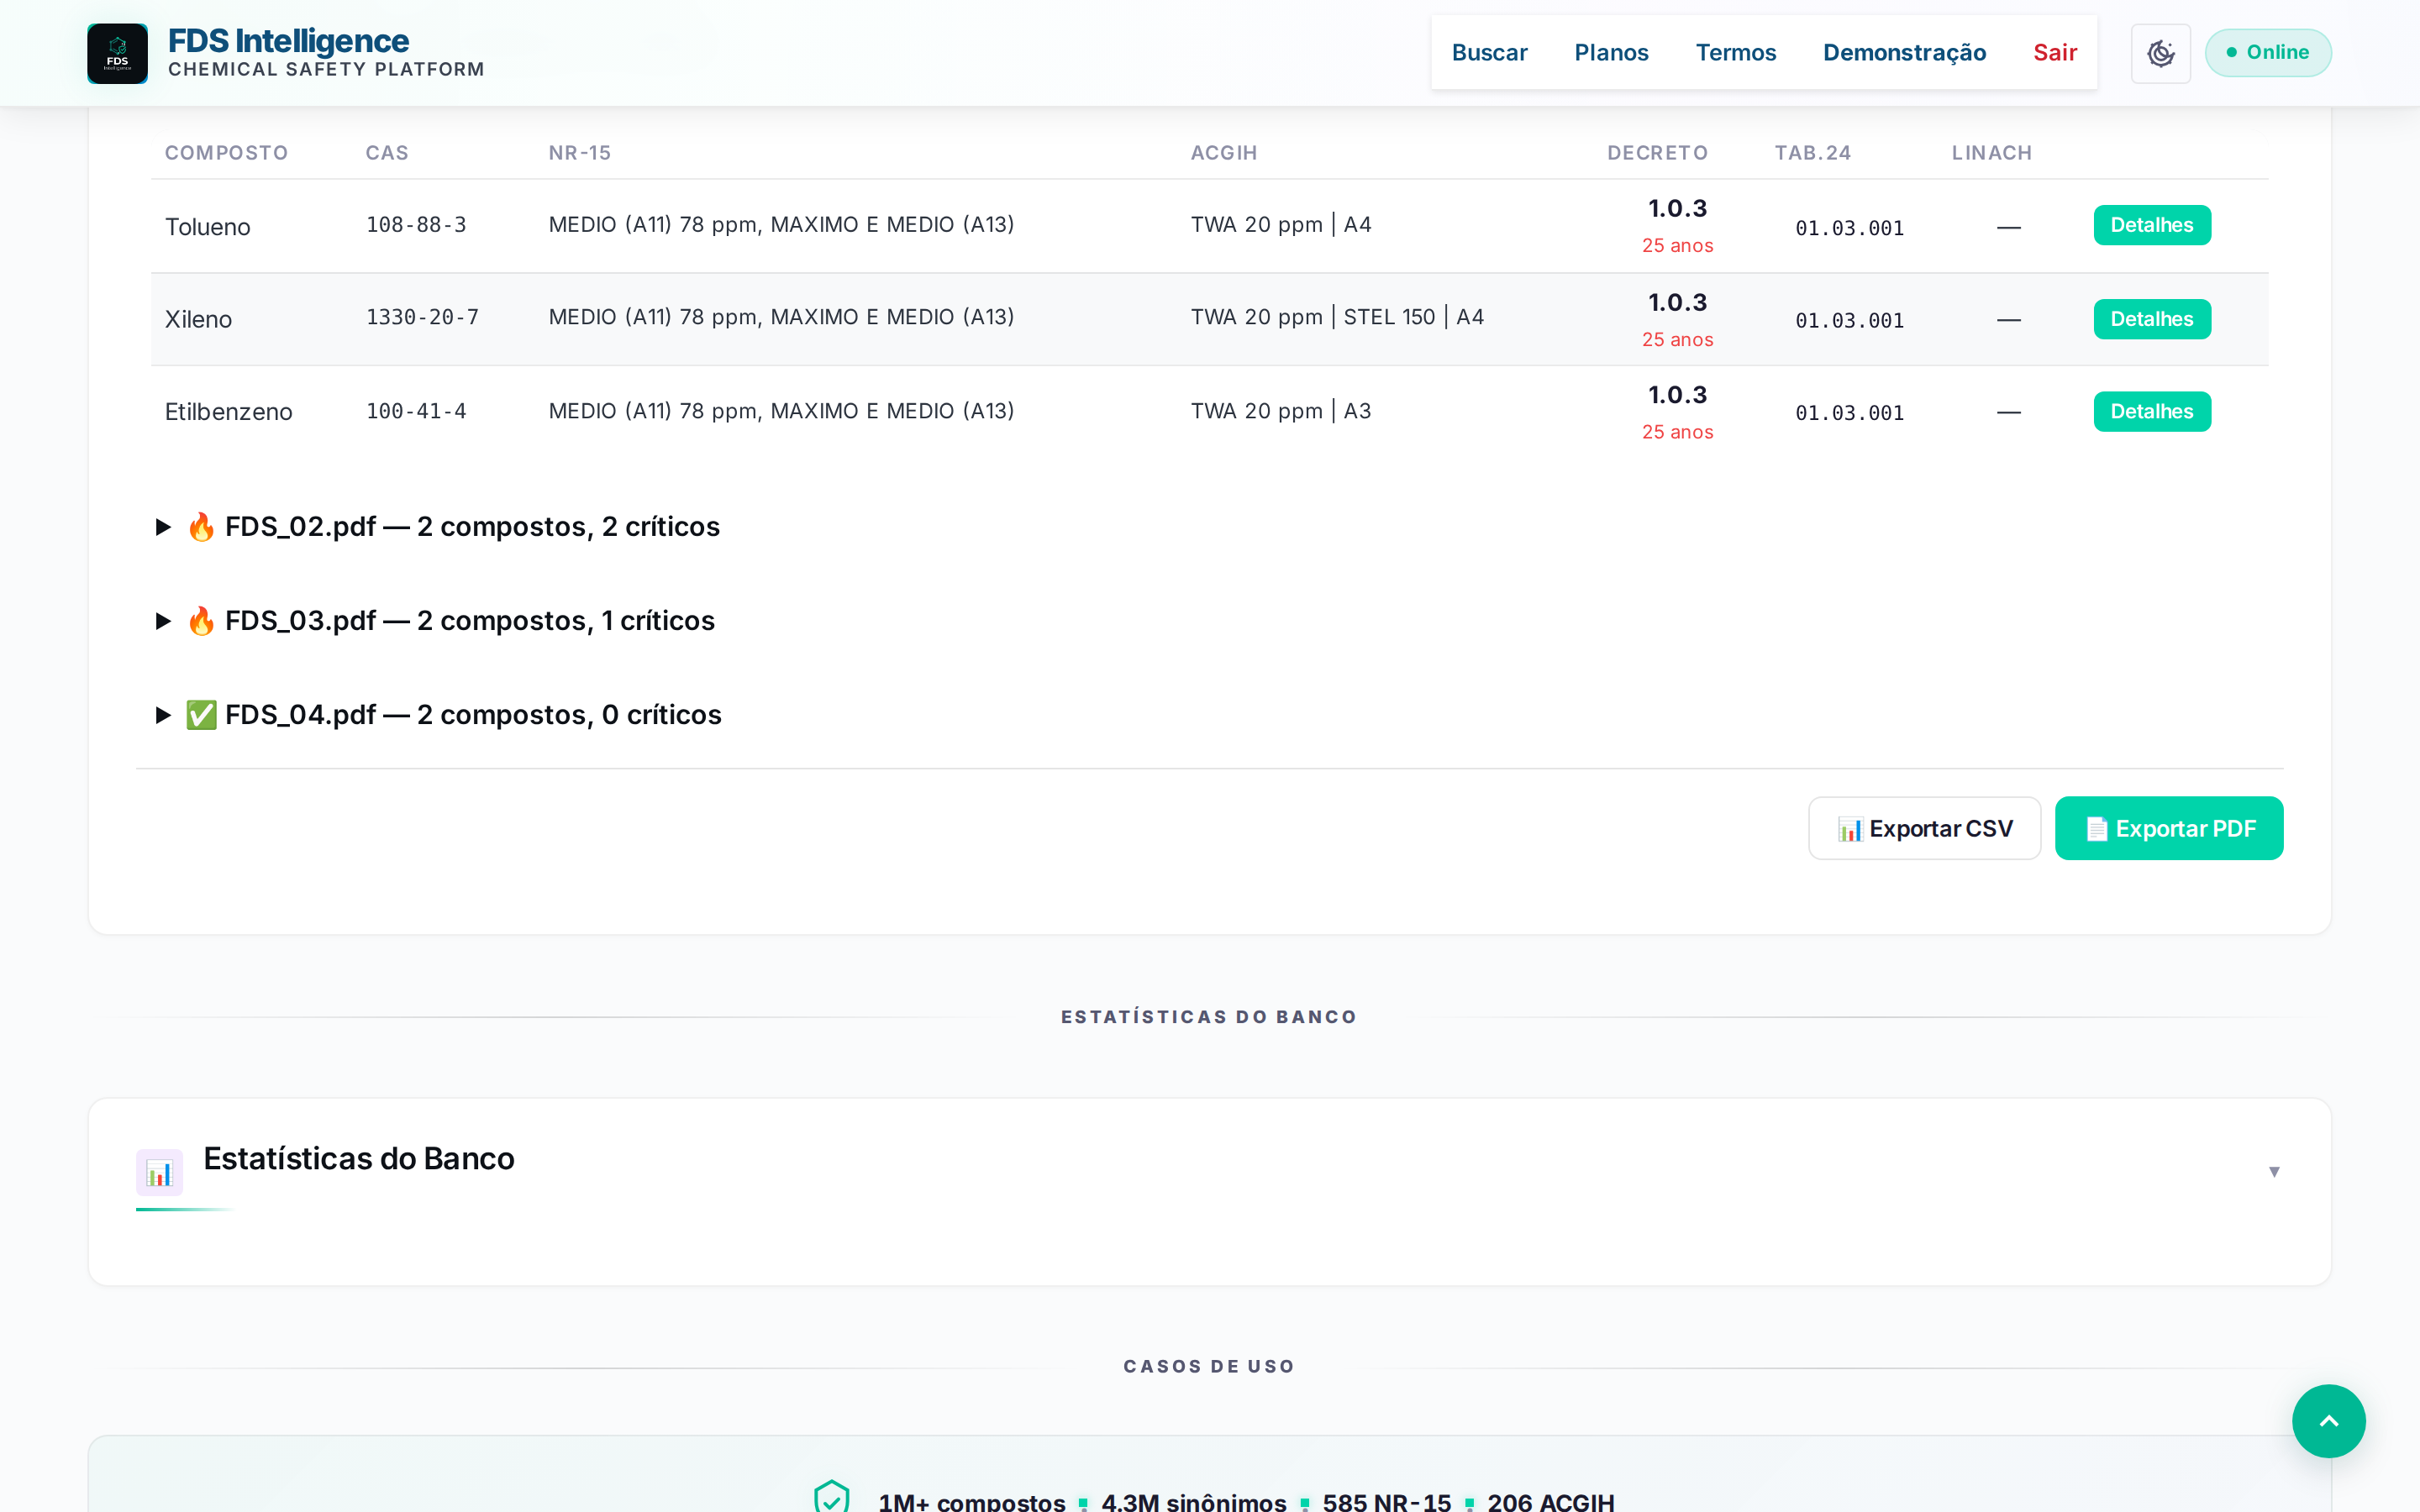The image size is (2420, 1512).
Task: Expand the Estatísticas do Banco panel arrow
Action: pyautogui.click(x=2274, y=1171)
